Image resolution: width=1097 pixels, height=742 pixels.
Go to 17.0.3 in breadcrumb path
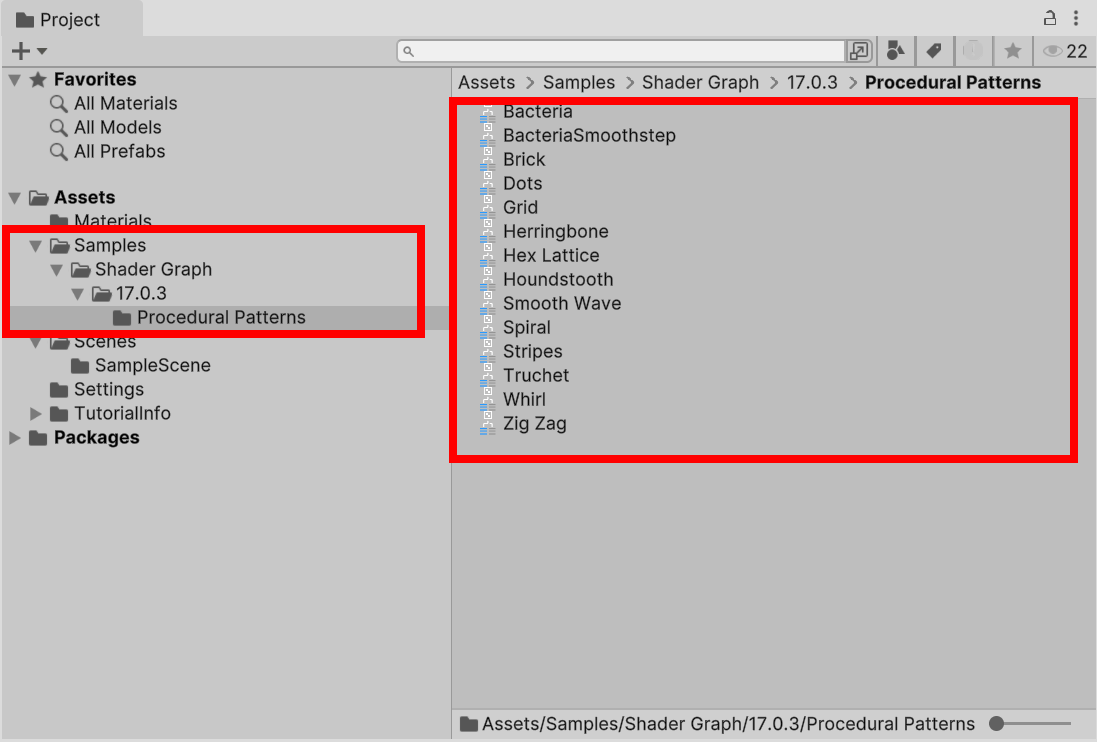[x=812, y=83]
